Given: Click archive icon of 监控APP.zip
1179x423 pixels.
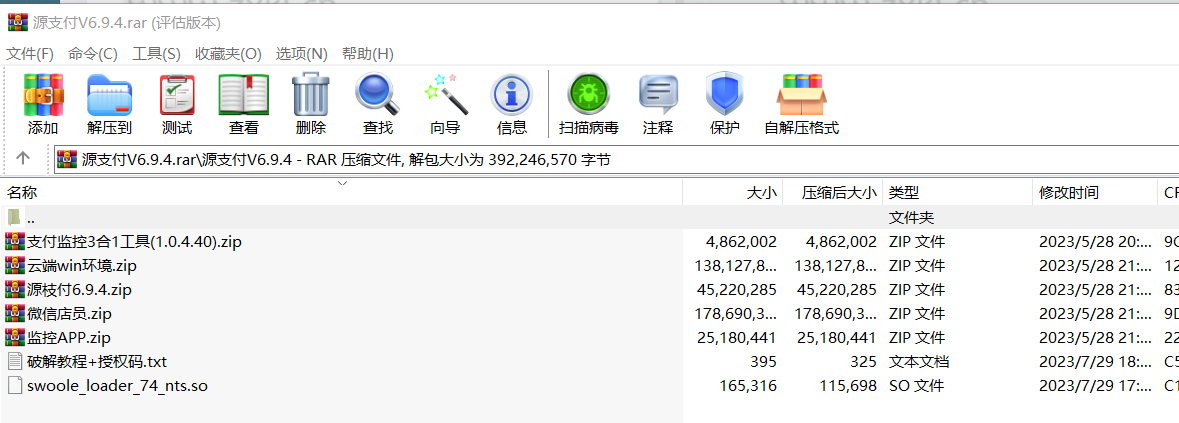Looking at the screenshot, I should (15, 338).
